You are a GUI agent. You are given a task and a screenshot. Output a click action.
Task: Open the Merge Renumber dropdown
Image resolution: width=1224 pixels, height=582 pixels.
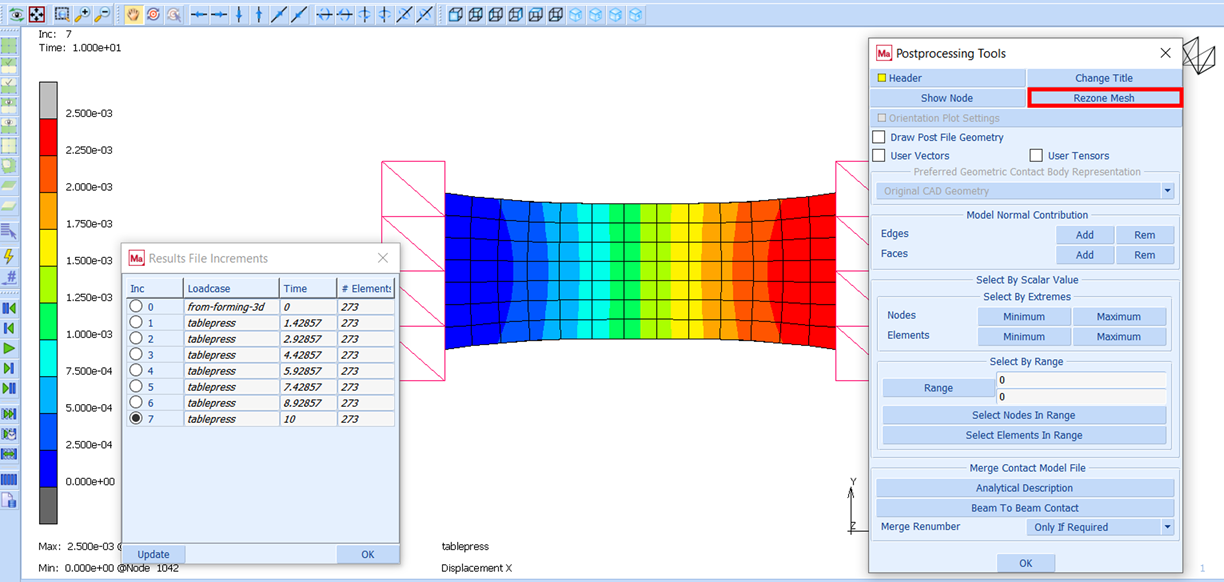tap(1101, 527)
